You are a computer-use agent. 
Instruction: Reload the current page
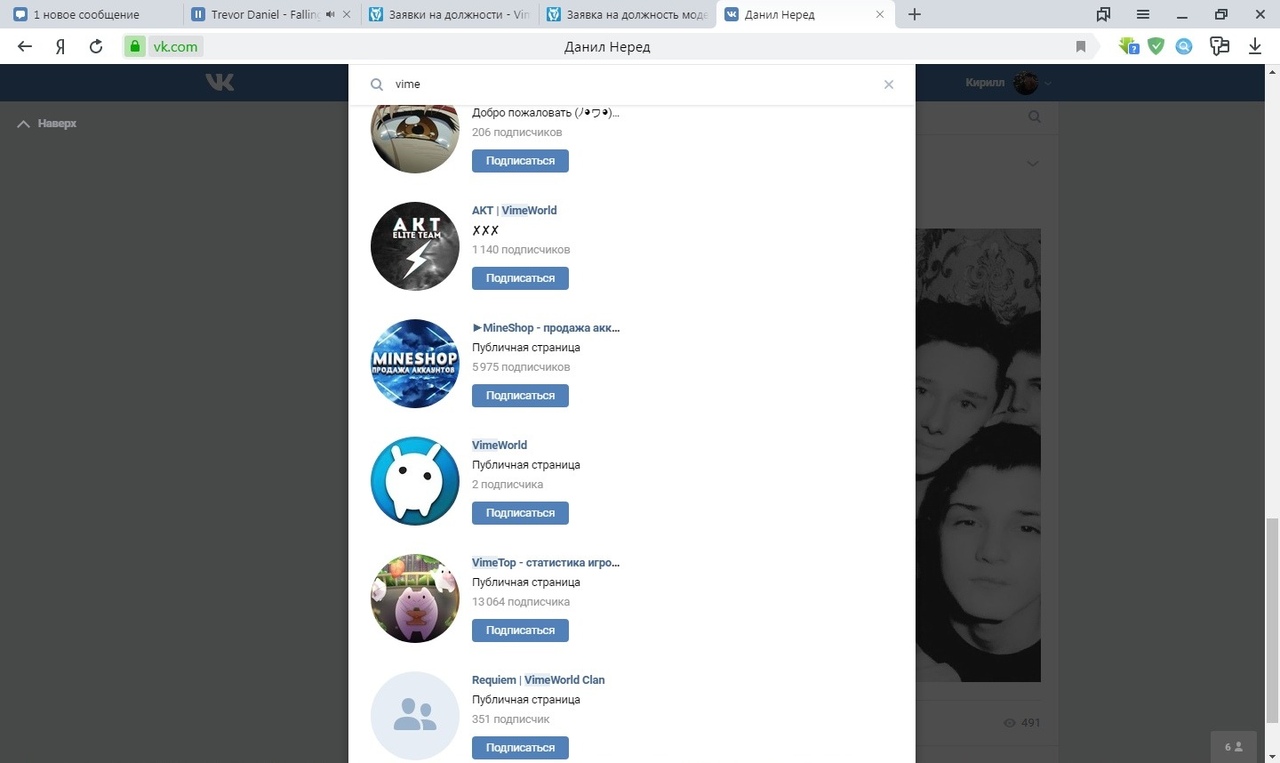pyautogui.click(x=96, y=46)
